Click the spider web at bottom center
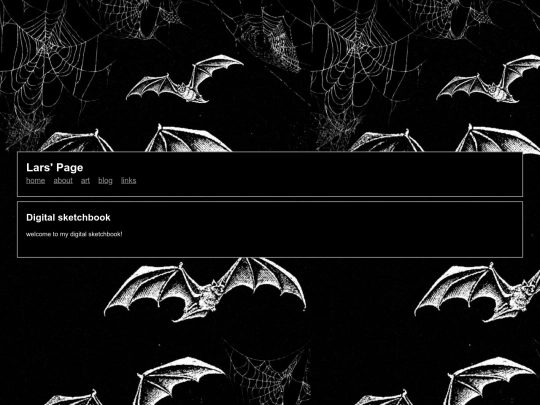Viewport: 540px width, 405px height. pos(270,372)
